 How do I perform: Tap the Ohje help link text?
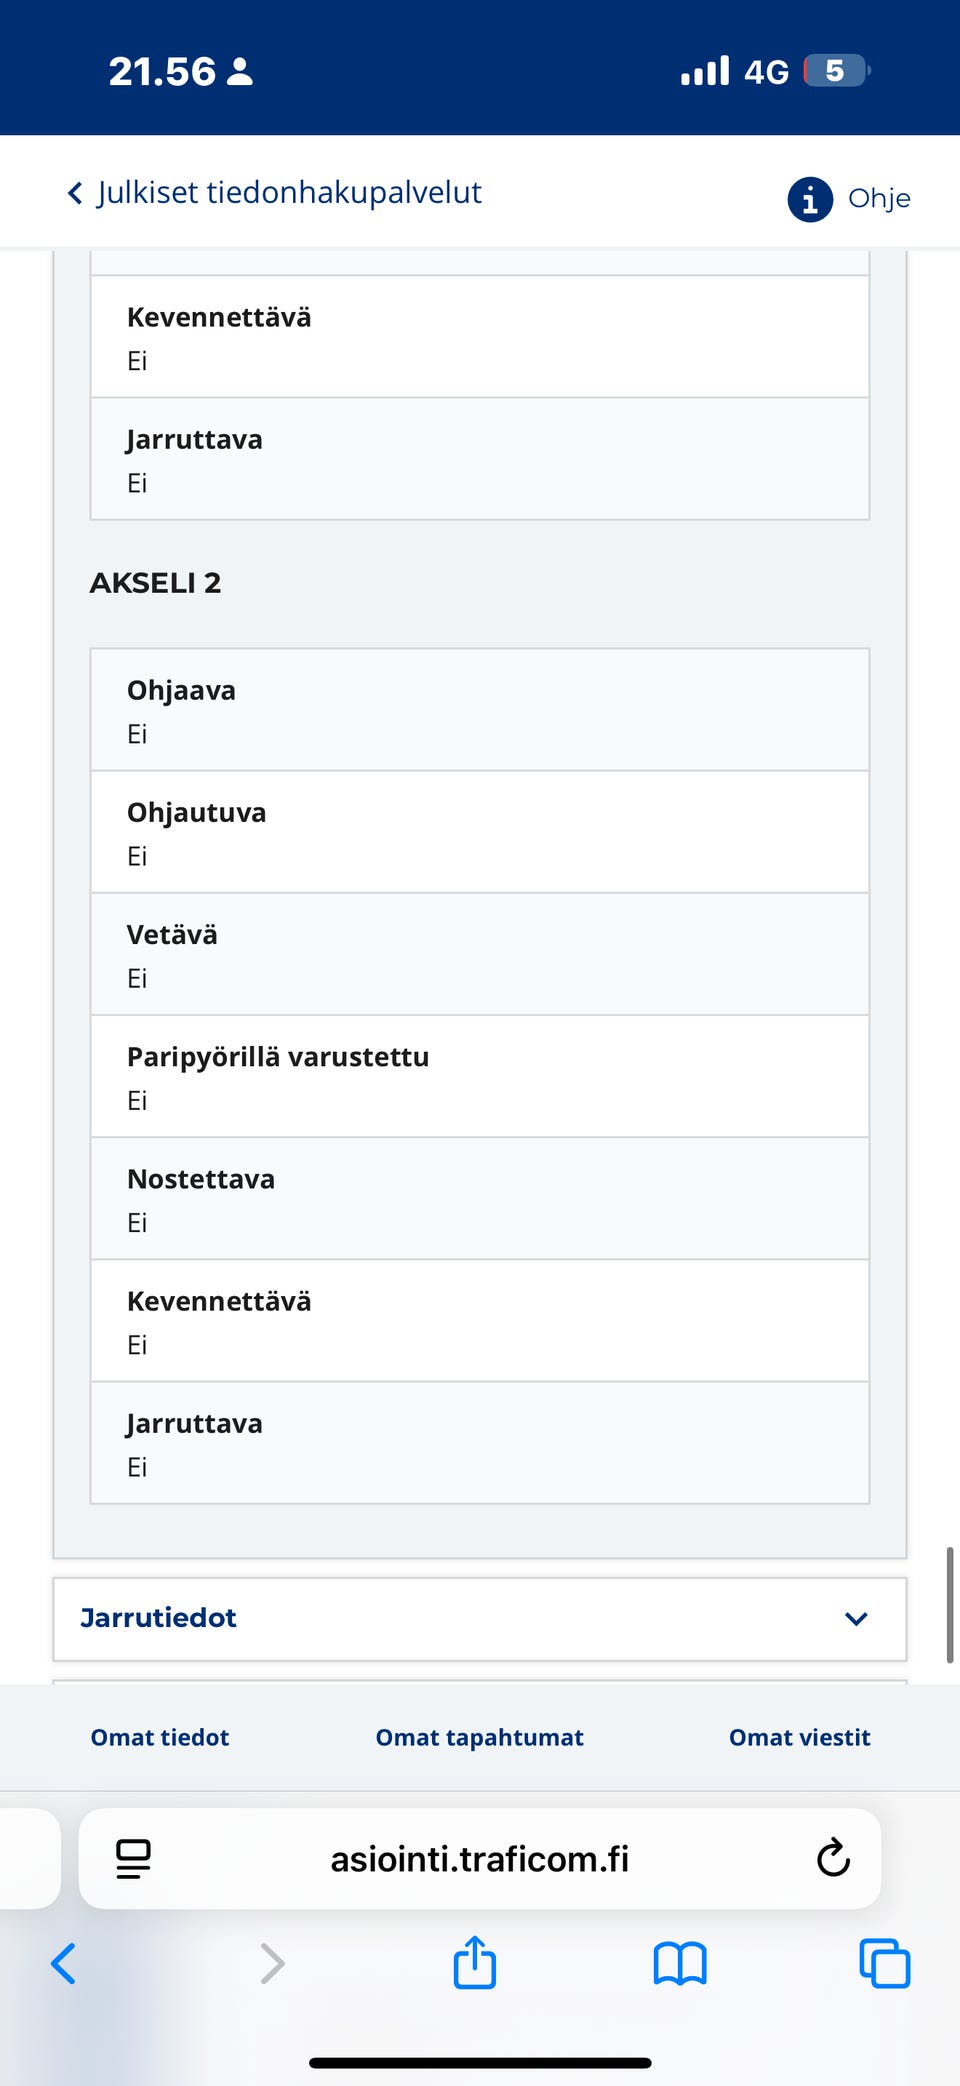[879, 199]
